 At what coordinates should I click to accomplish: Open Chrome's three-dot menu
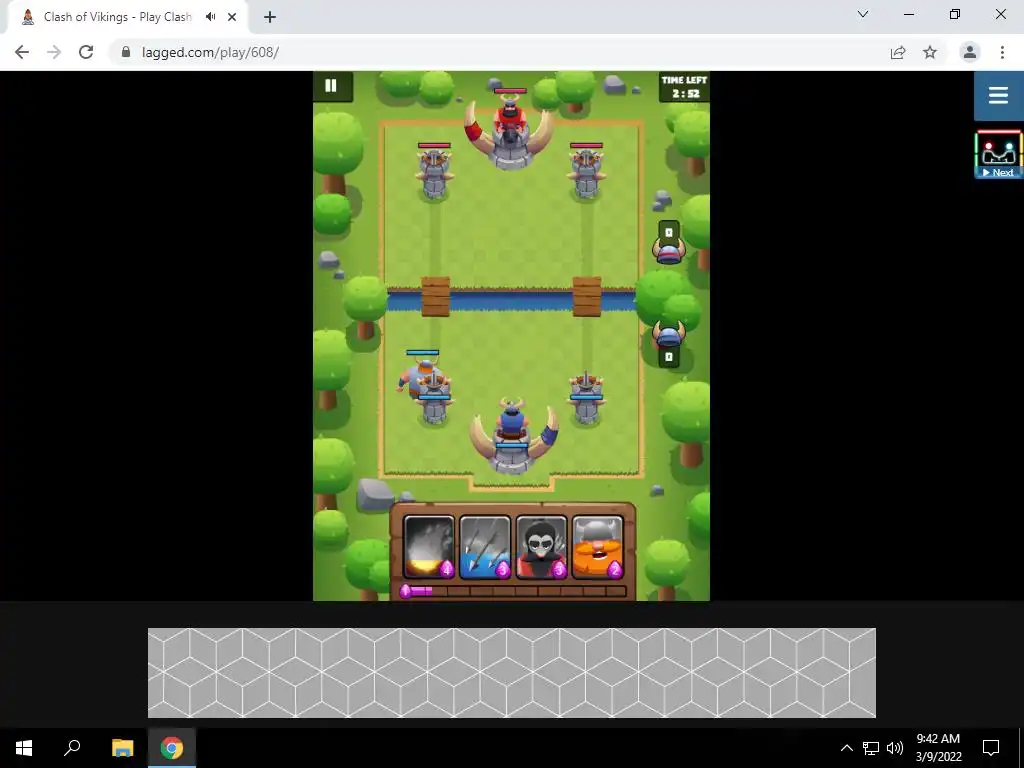coord(1002,52)
